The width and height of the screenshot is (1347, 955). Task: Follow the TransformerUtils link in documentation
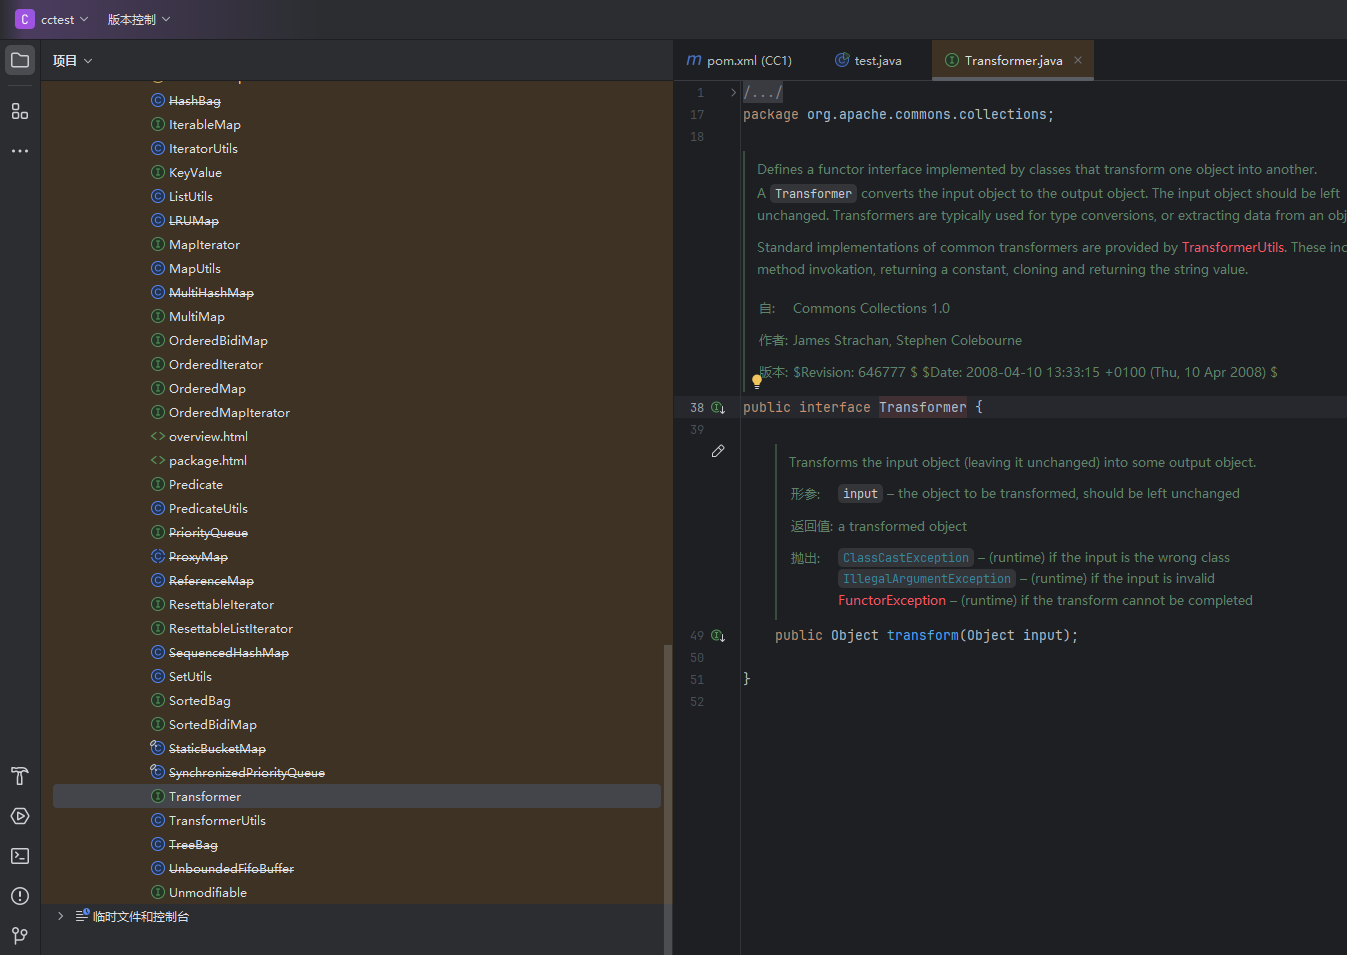tap(1232, 248)
